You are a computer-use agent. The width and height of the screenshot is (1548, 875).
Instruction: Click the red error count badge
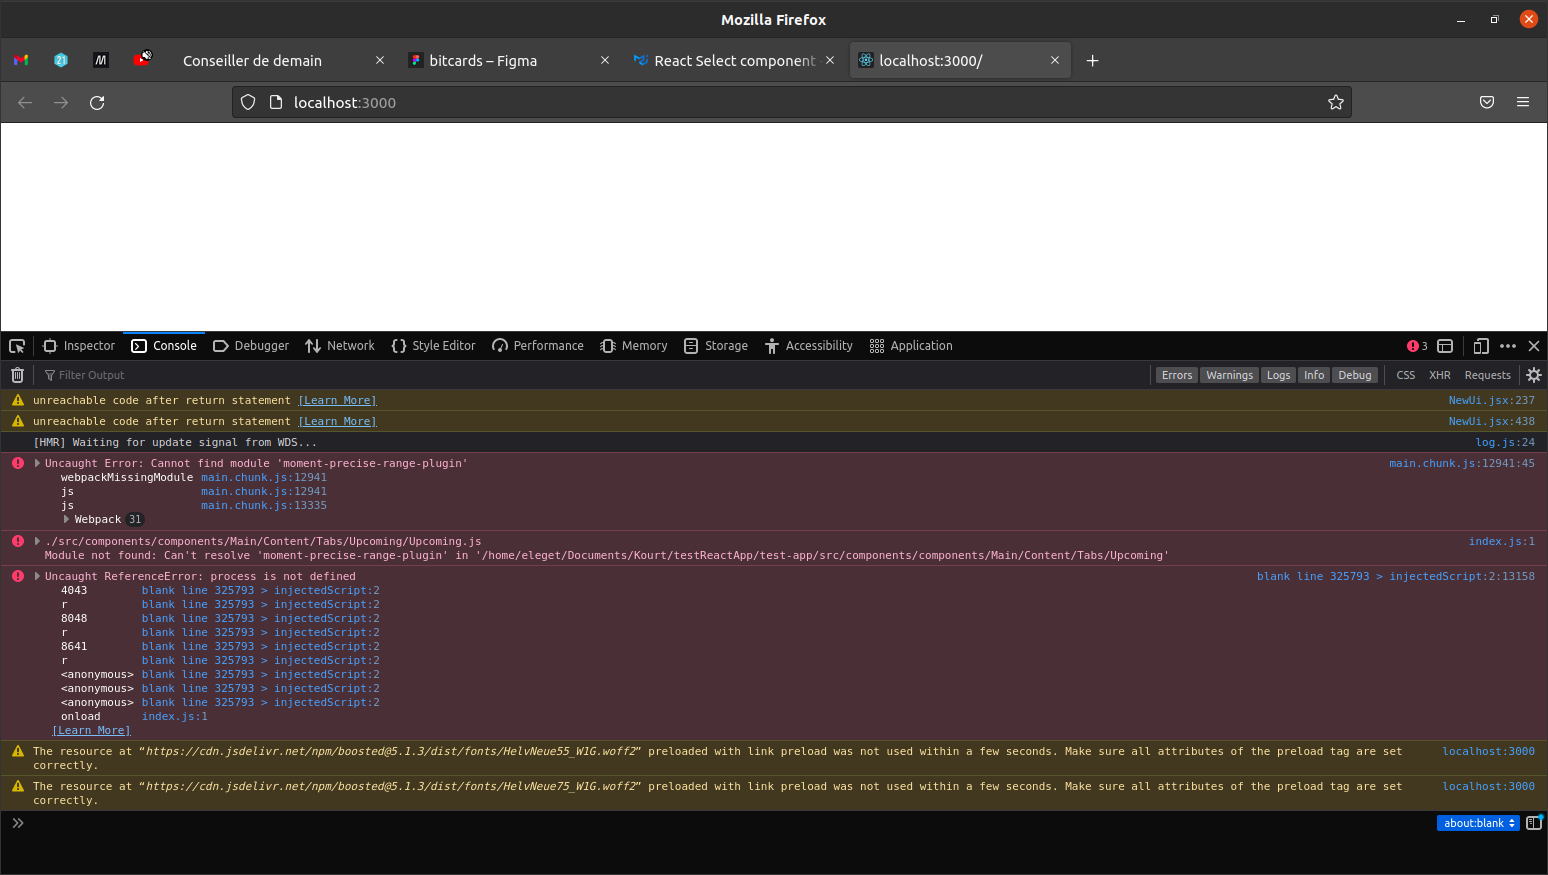point(1417,346)
